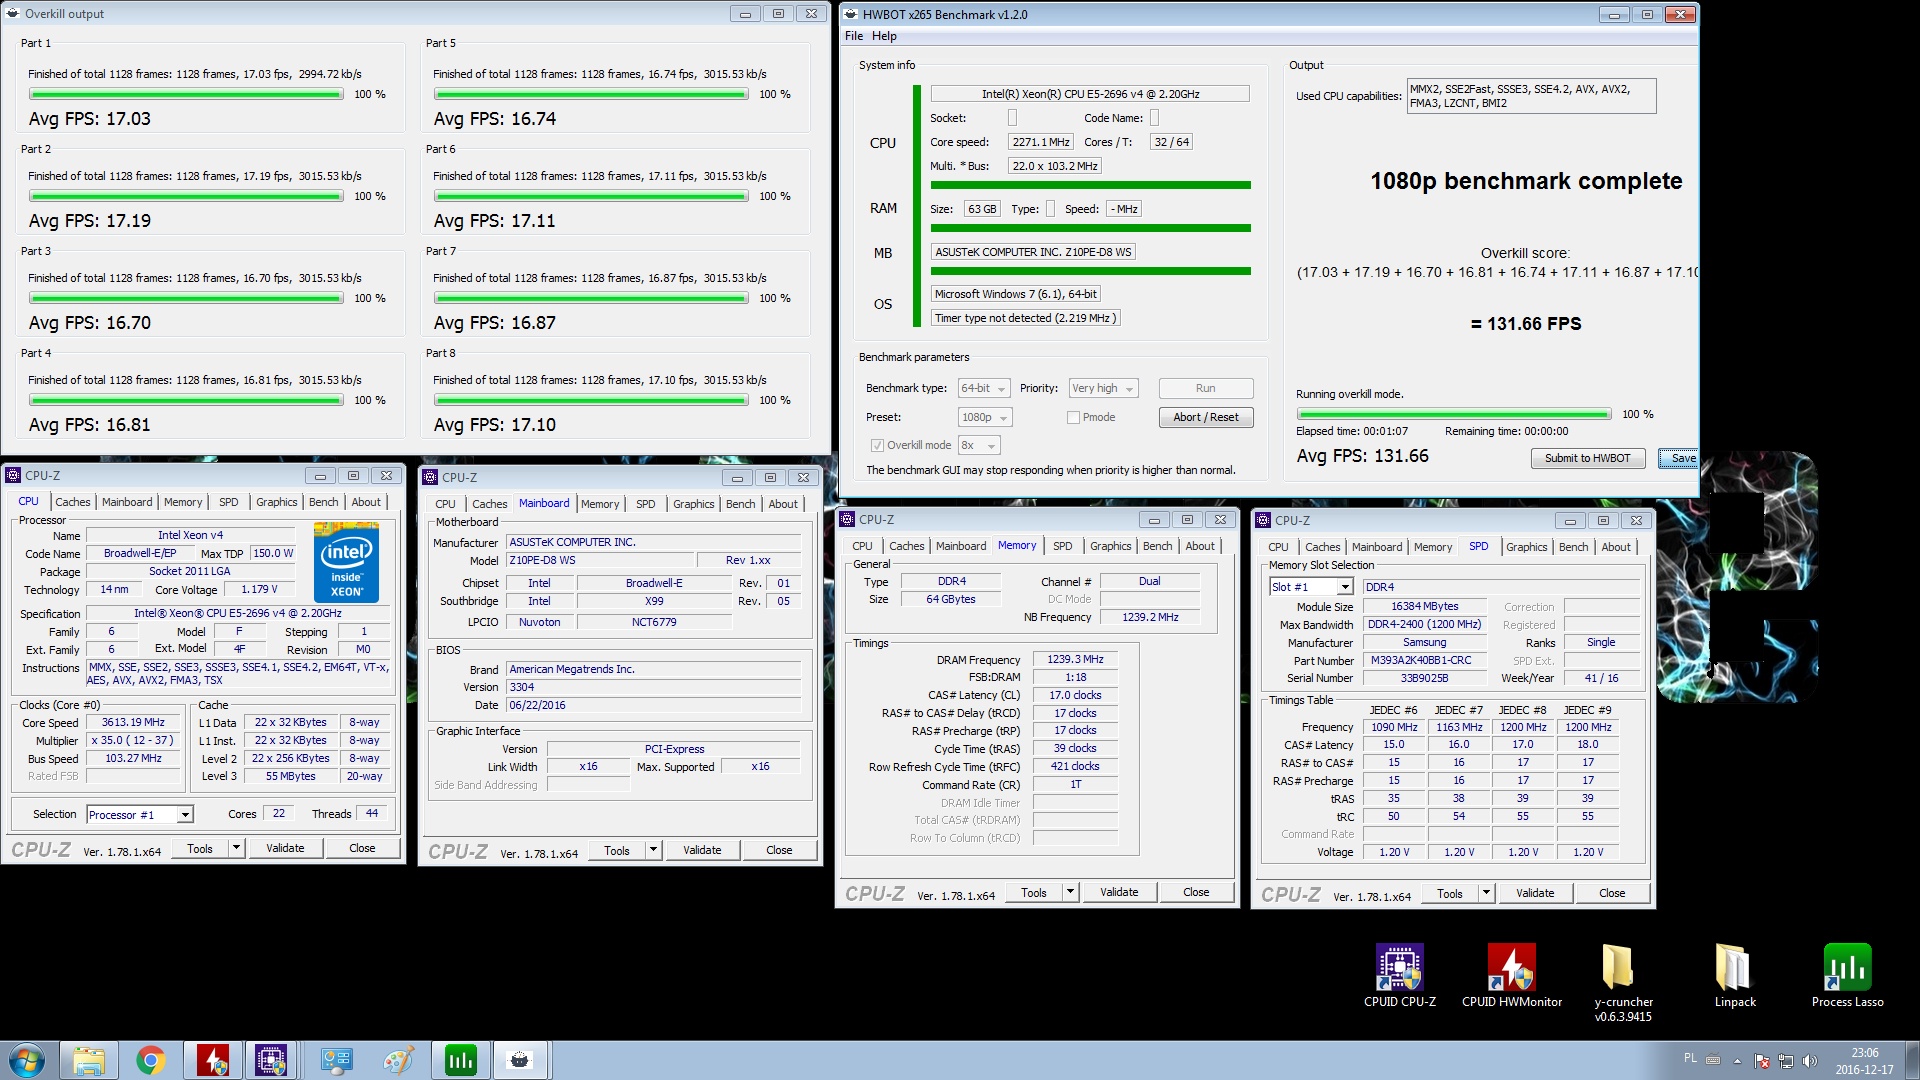Switch to About tab in CPU-Z CPU window
The height and width of the screenshot is (1080, 1920).
[365, 502]
